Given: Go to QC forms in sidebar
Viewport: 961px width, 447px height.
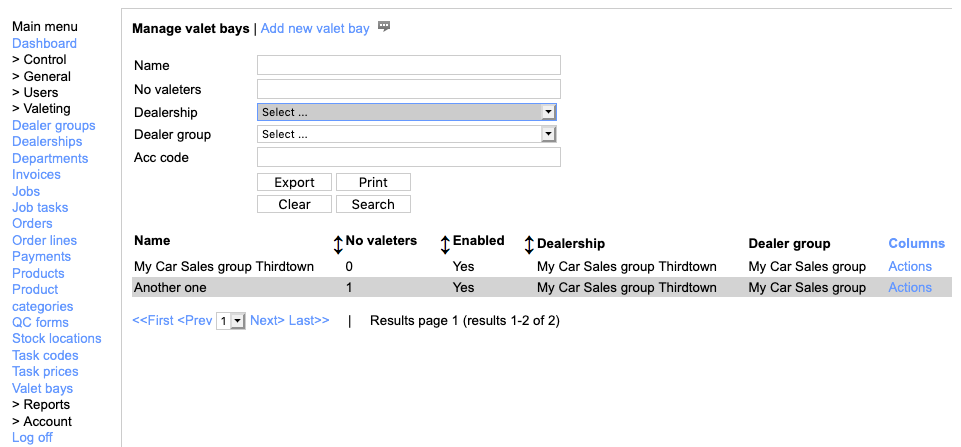Looking at the screenshot, I should [x=40, y=322].
